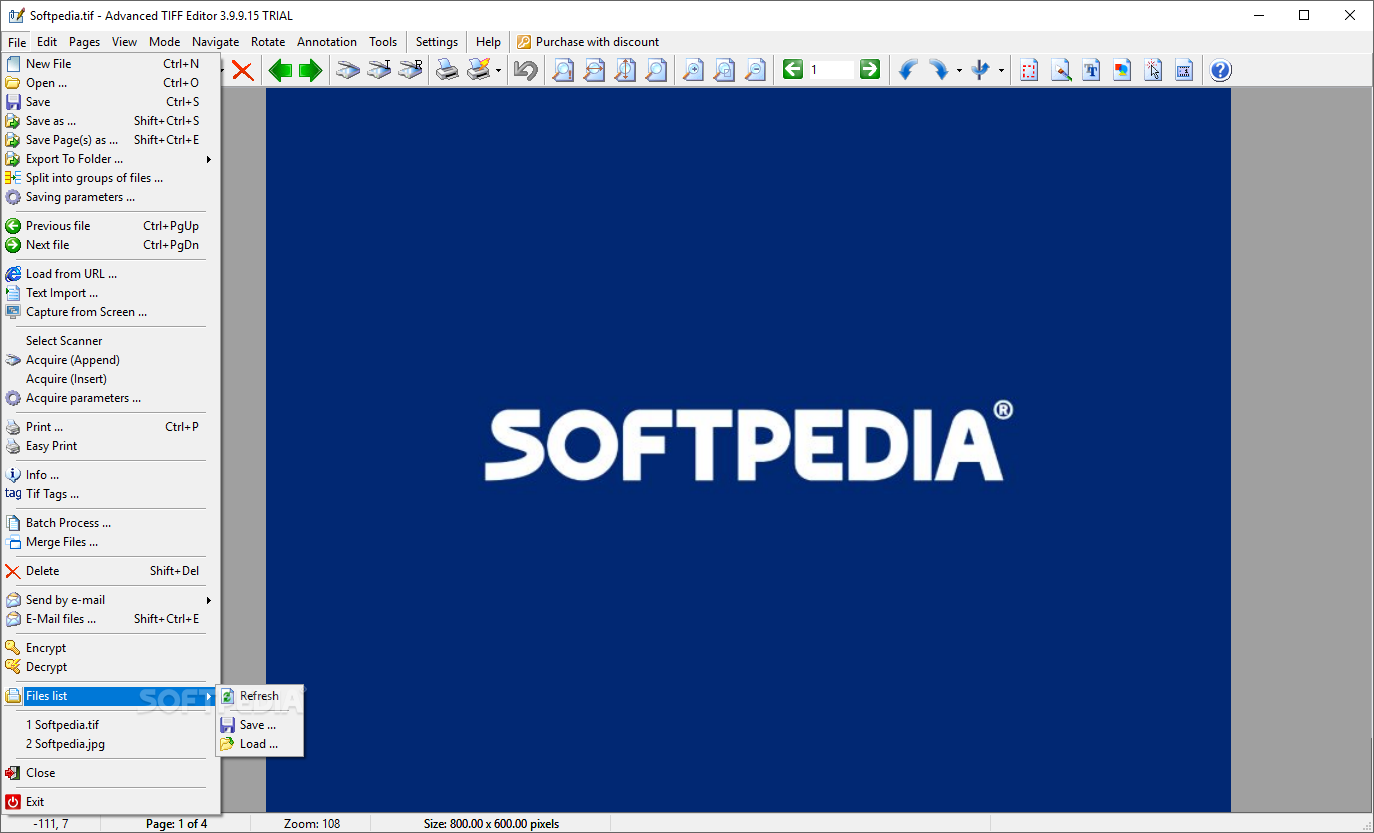Viewport: 1374px width, 833px height.
Task: Click the zoom in plus magnifier icon
Action: 692,70
